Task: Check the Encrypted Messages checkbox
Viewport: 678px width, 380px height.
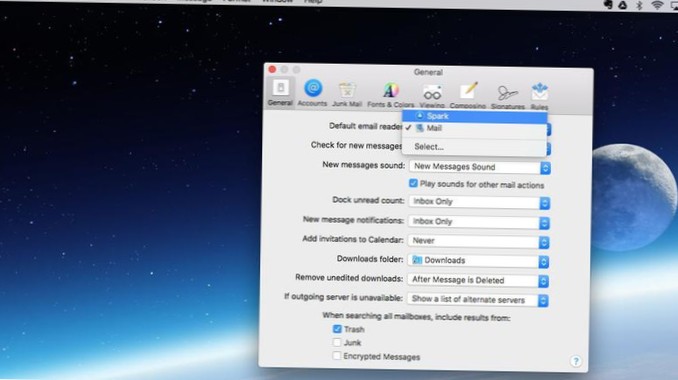Action: point(336,356)
